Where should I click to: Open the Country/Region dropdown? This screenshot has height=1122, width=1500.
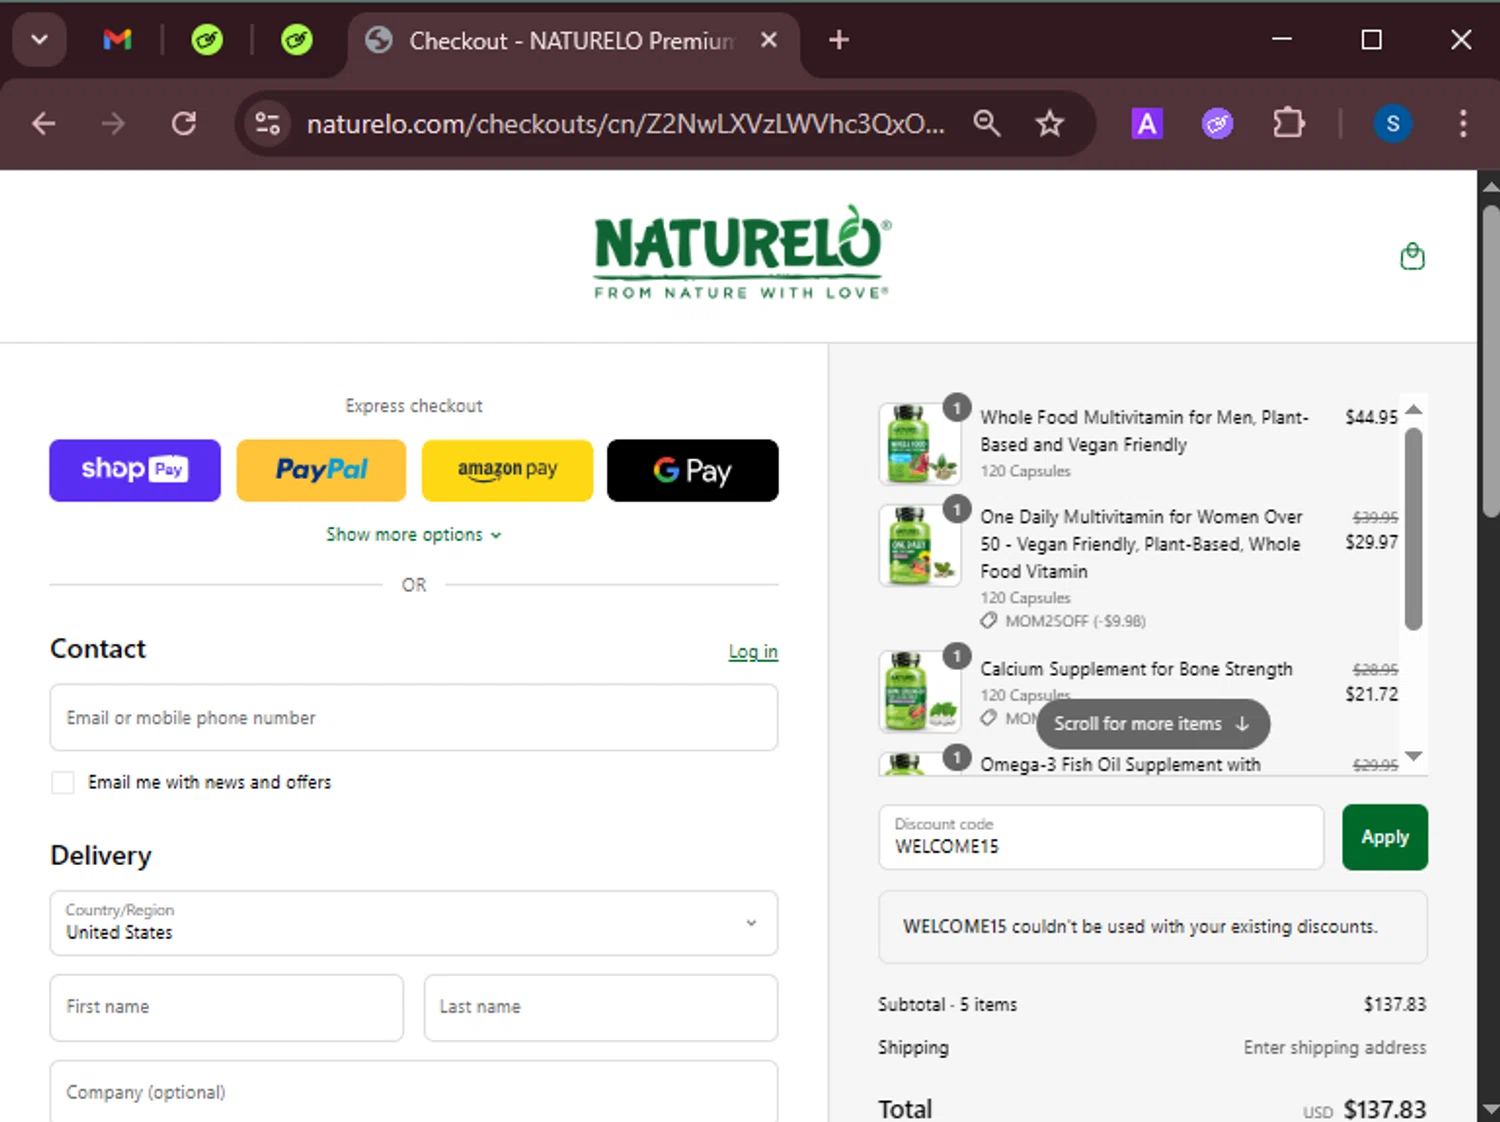414,923
